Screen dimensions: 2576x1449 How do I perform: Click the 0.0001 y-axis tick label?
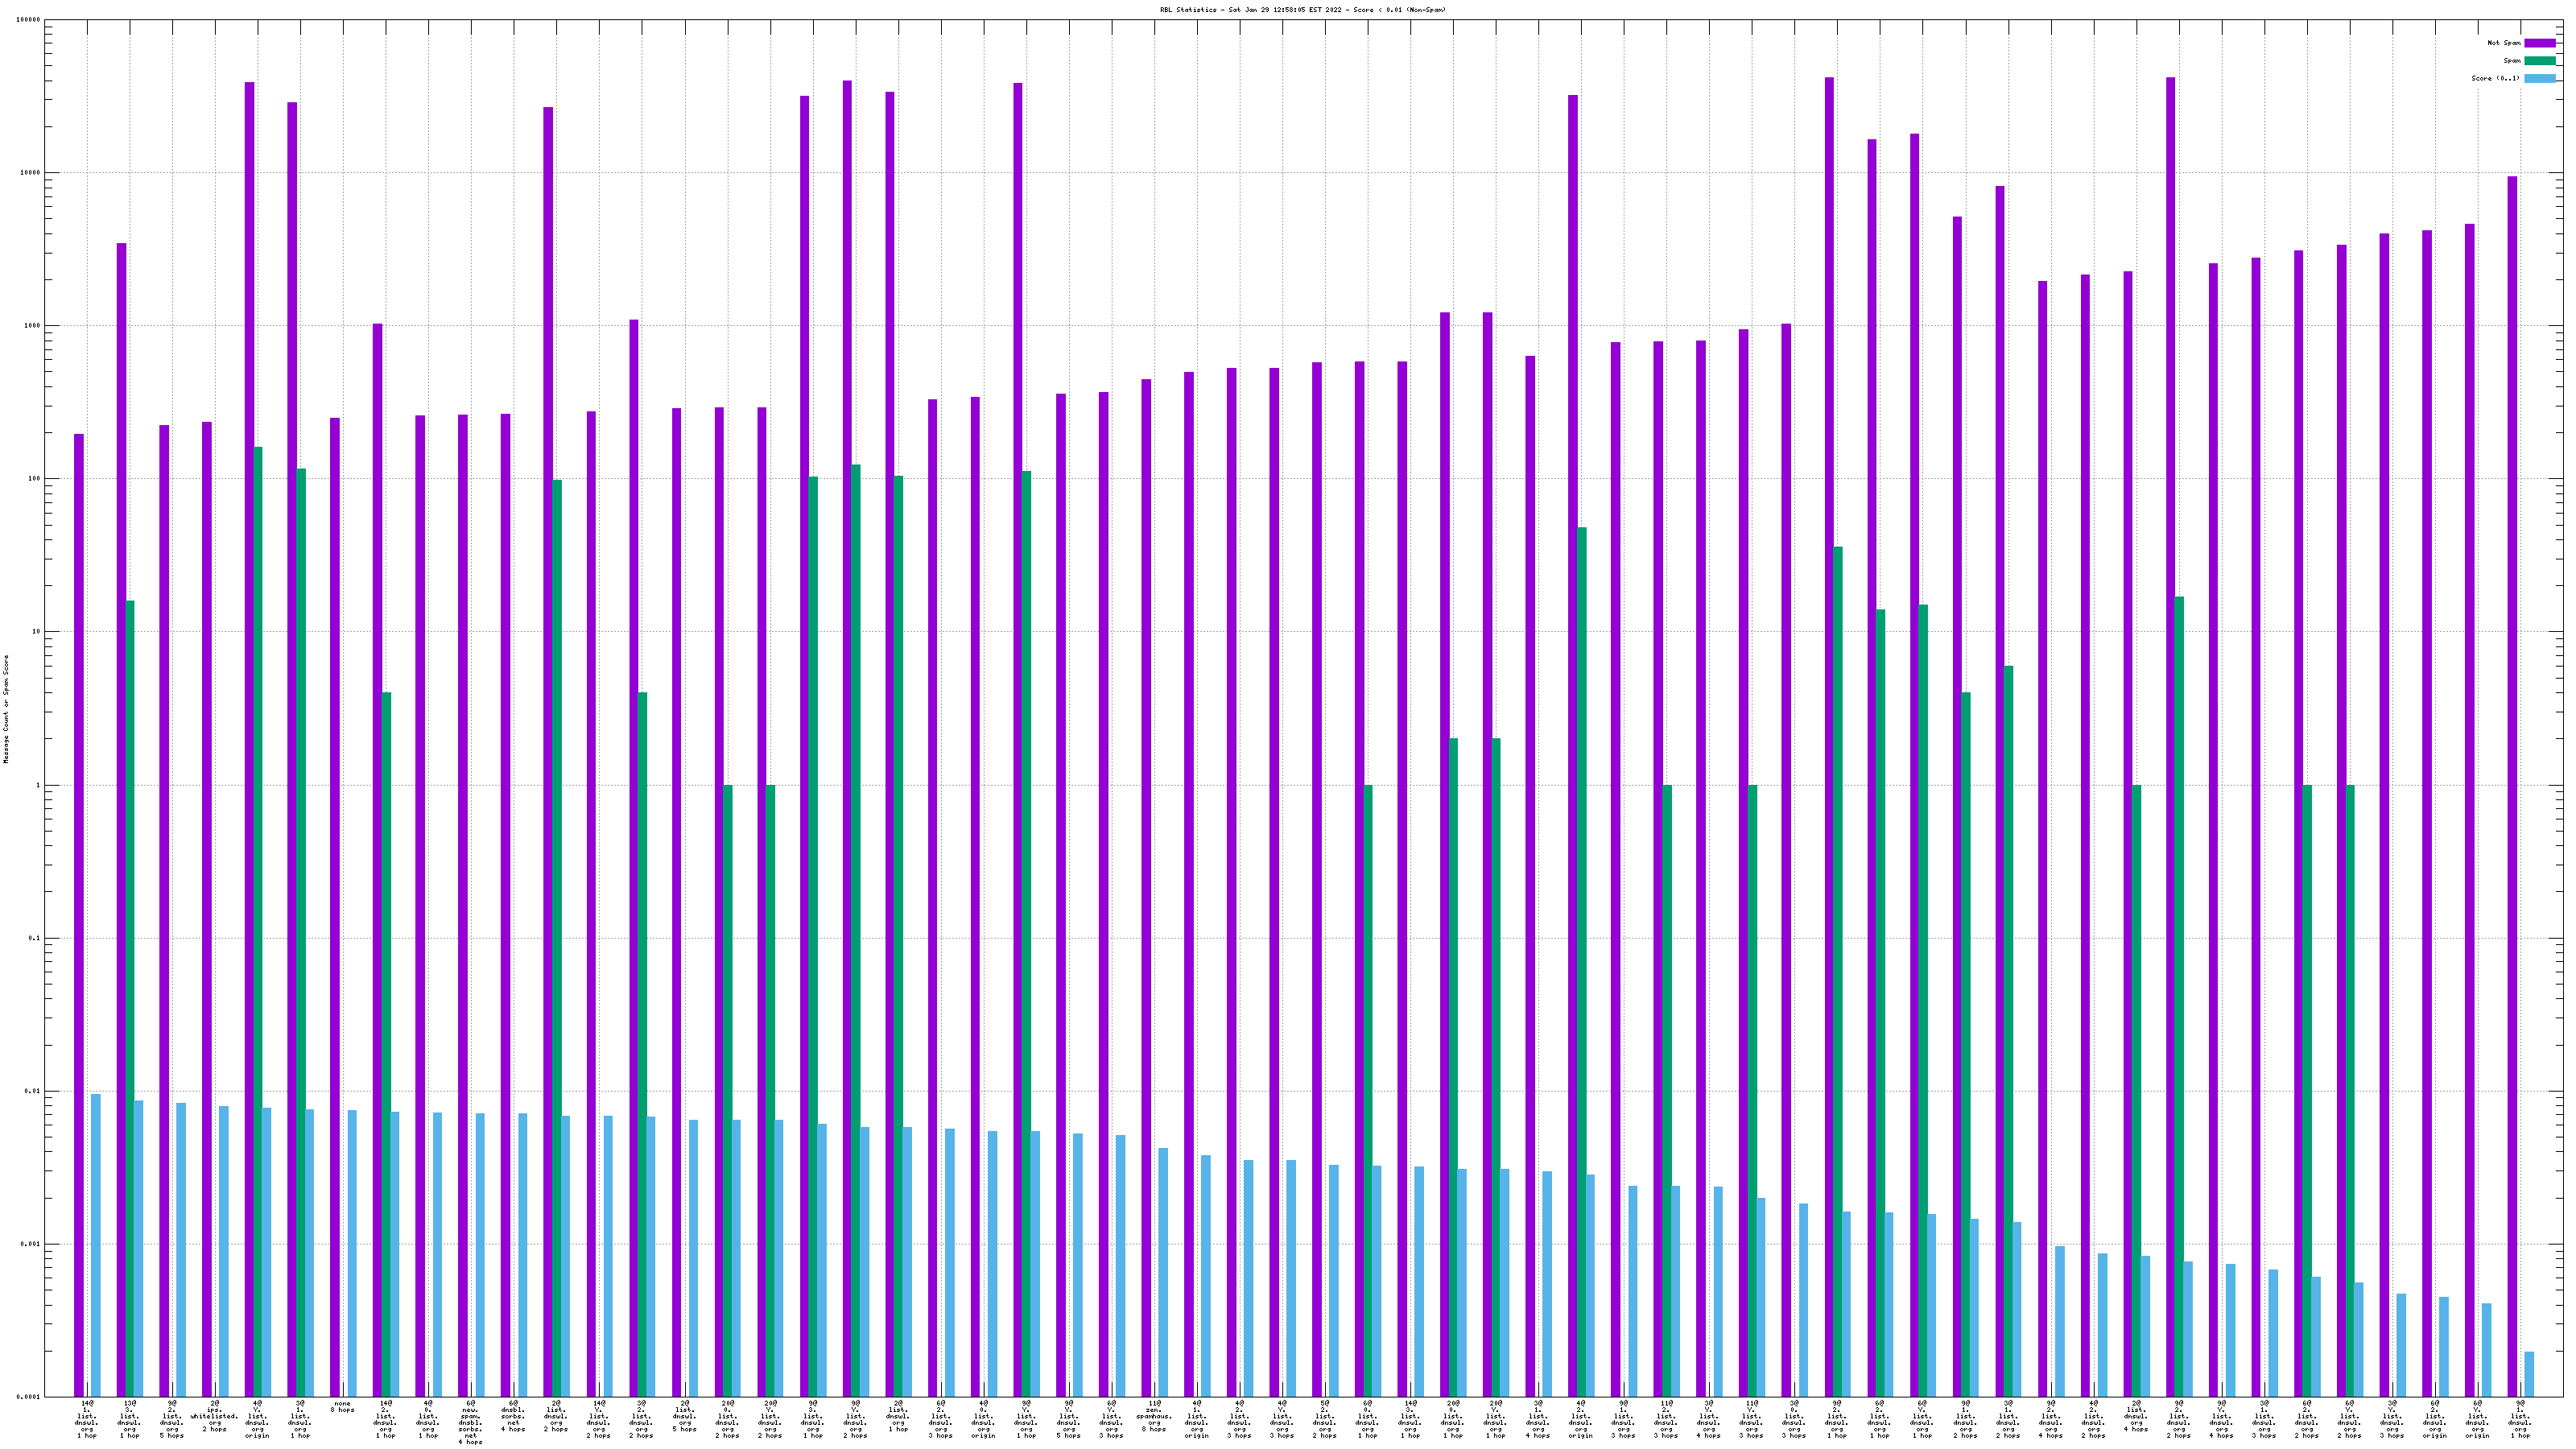30,1397
